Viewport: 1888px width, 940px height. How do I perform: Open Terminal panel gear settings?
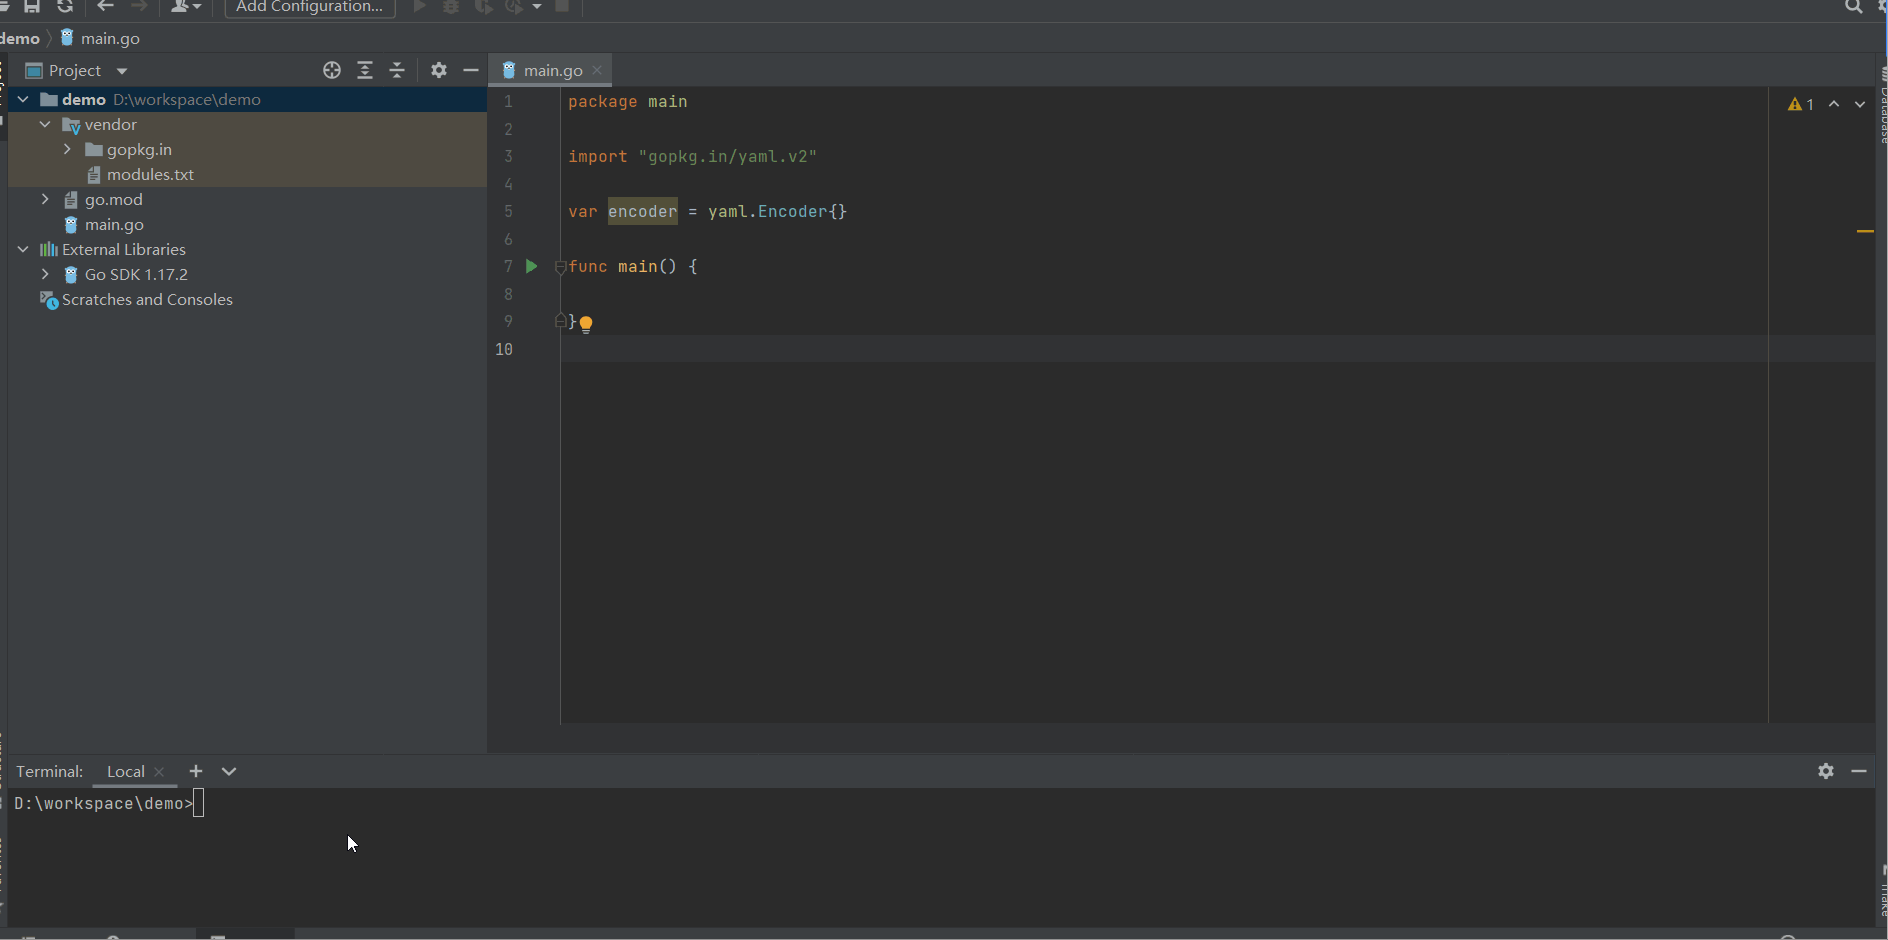point(1826,771)
